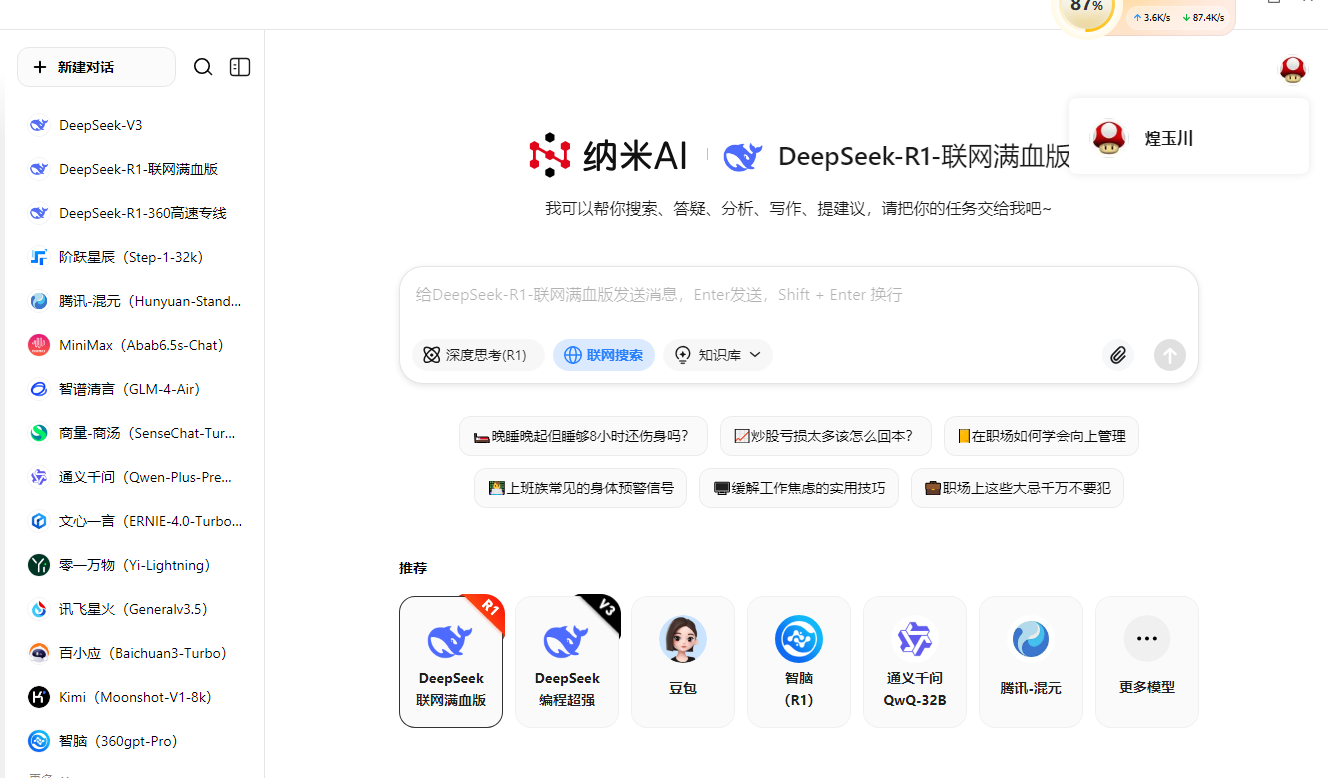Click user name 煌玉川 in popup
1328x778 pixels.
[x=1169, y=138]
